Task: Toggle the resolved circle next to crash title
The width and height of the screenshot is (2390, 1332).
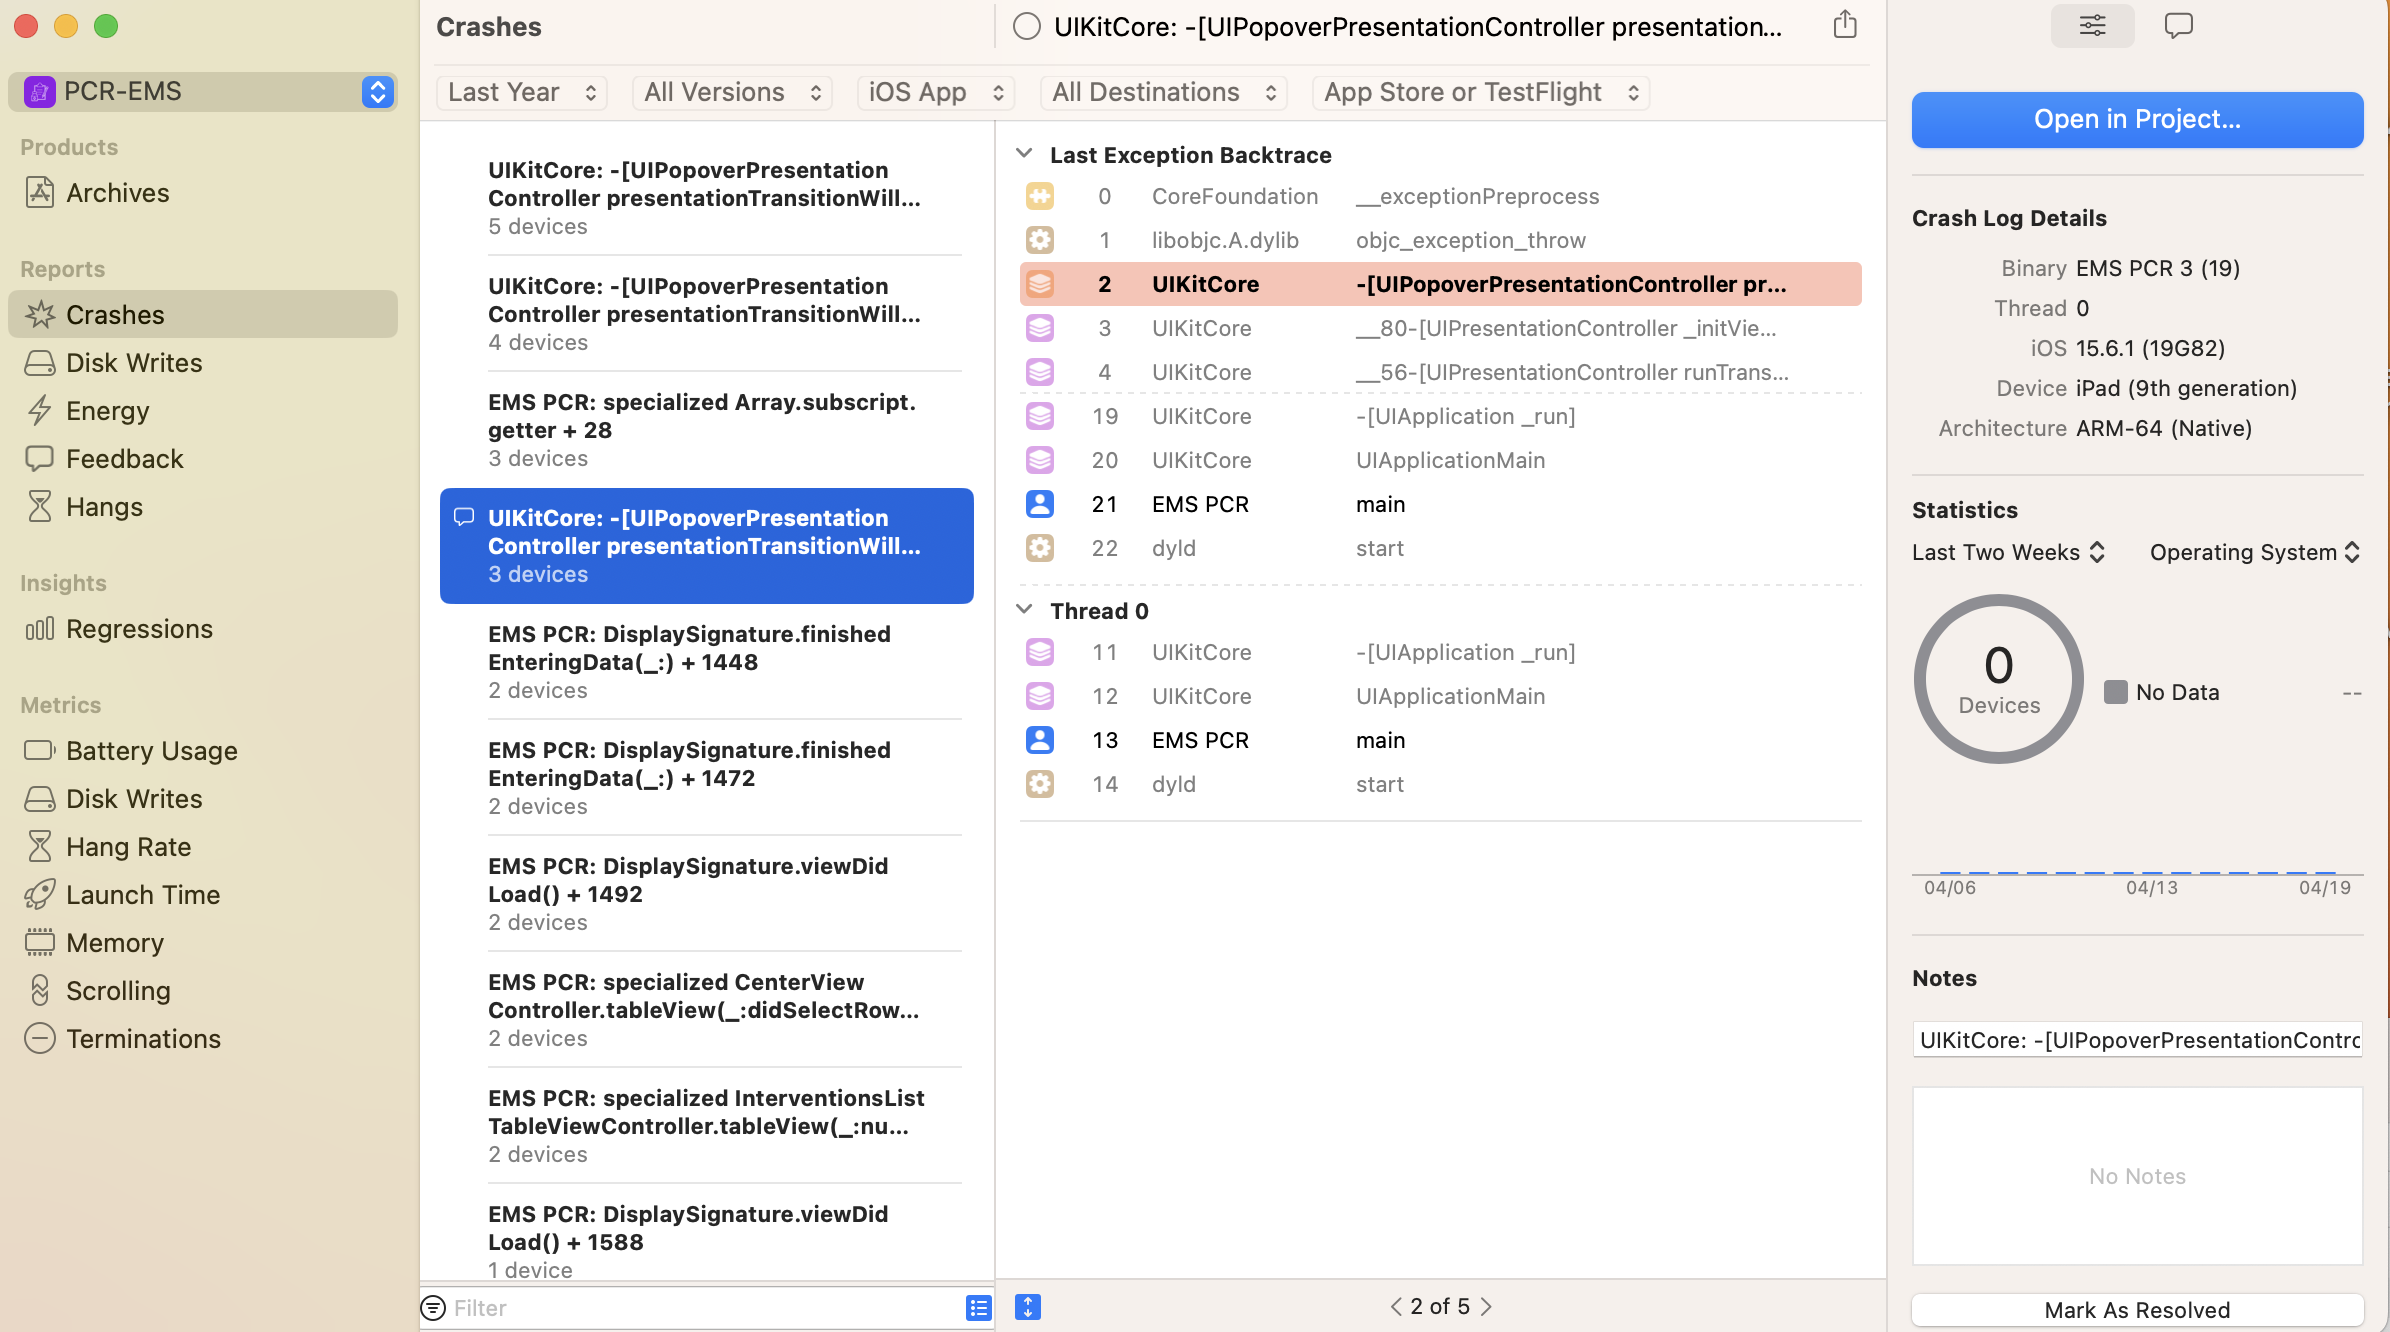Action: click(1027, 27)
